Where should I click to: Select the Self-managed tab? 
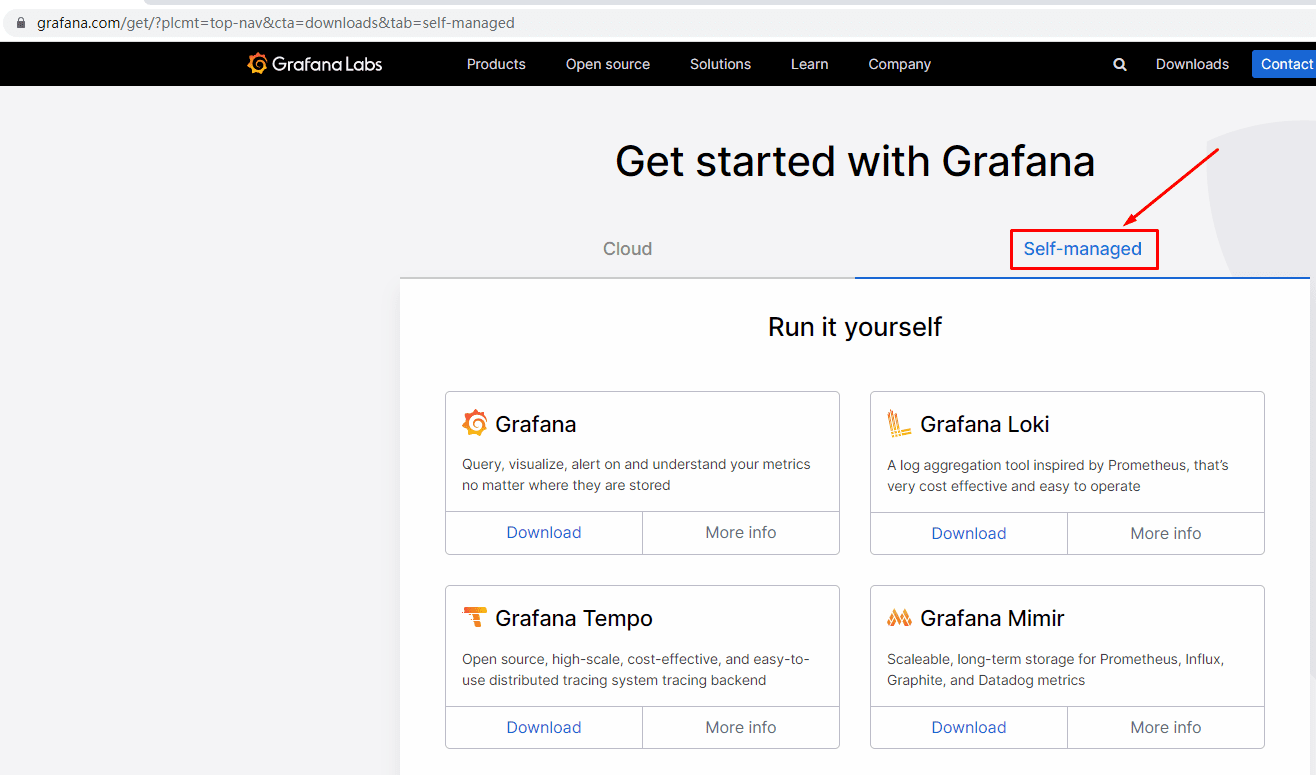(1083, 249)
